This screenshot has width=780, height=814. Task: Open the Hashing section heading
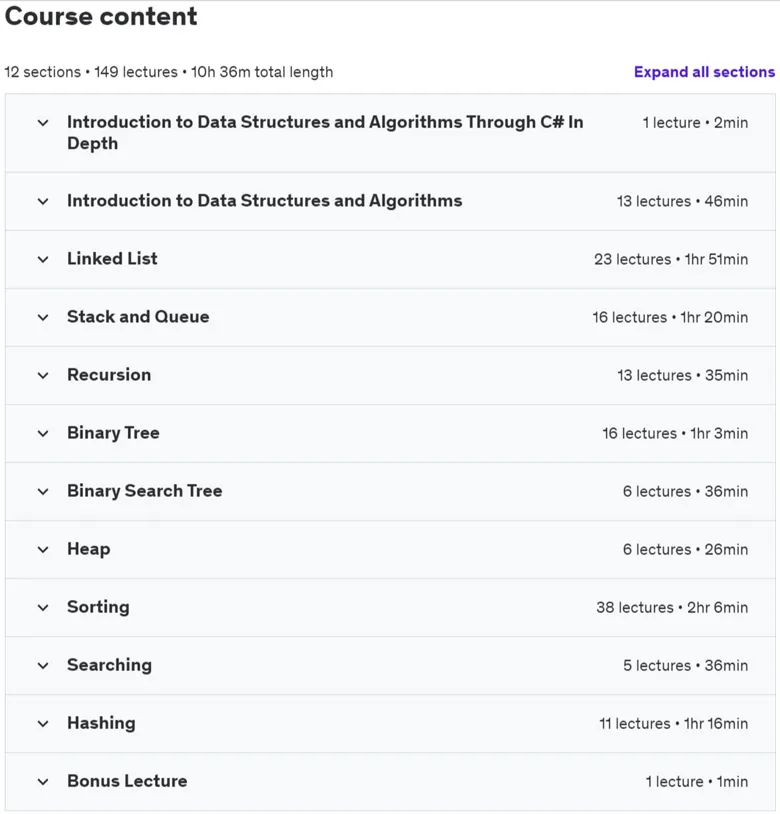[x=101, y=723]
